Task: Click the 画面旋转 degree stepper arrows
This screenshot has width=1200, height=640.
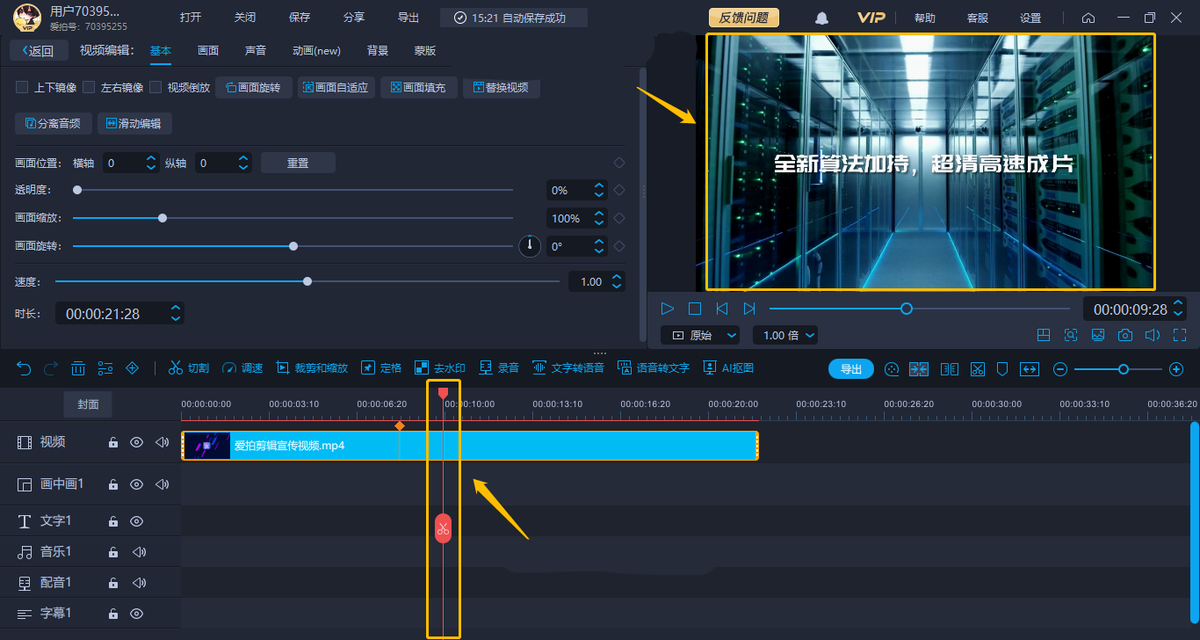Action: tap(599, 246)
